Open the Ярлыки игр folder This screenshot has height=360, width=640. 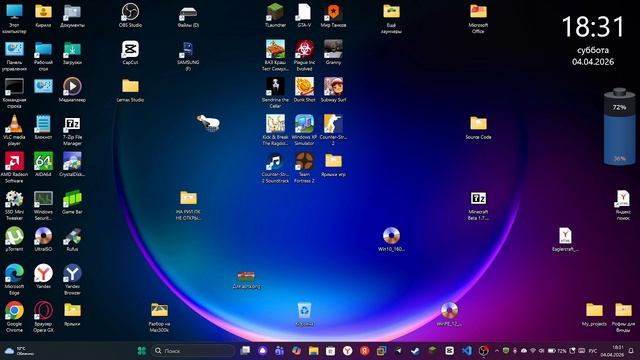pos(333,164)
